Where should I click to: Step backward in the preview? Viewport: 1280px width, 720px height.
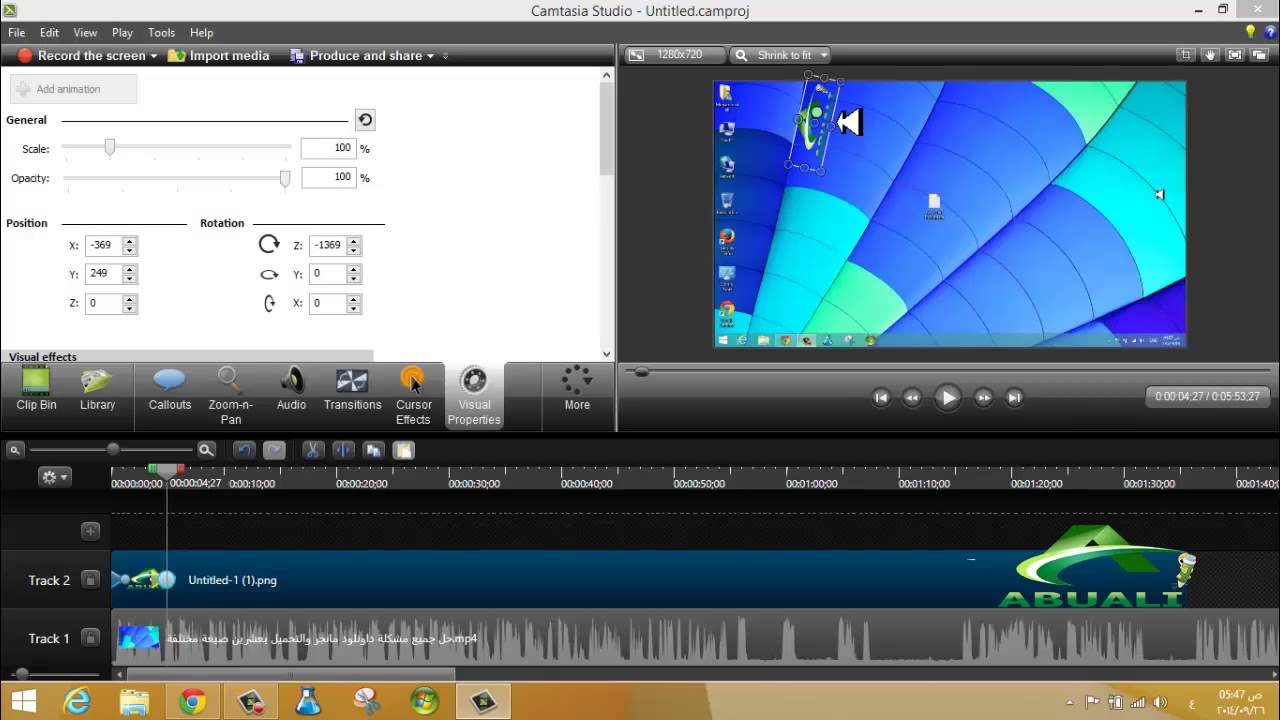912,397
